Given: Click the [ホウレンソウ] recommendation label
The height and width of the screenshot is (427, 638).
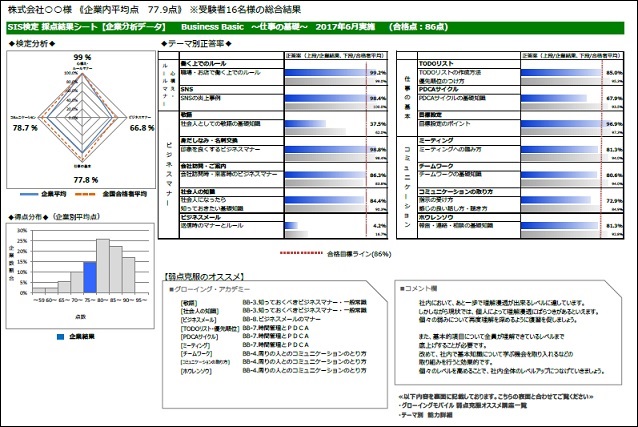Looking at the screenshot, I should [x=196, y=371].
